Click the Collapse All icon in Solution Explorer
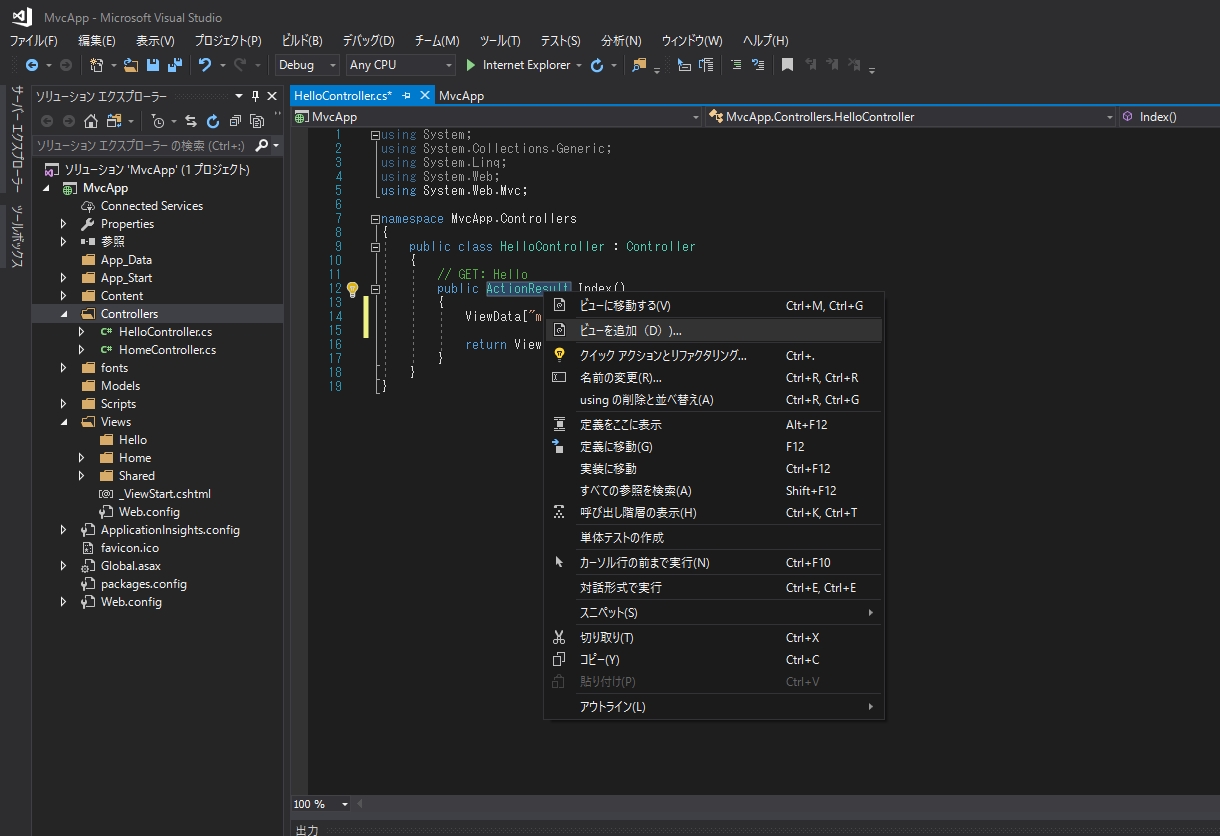 tap(236, 120)
